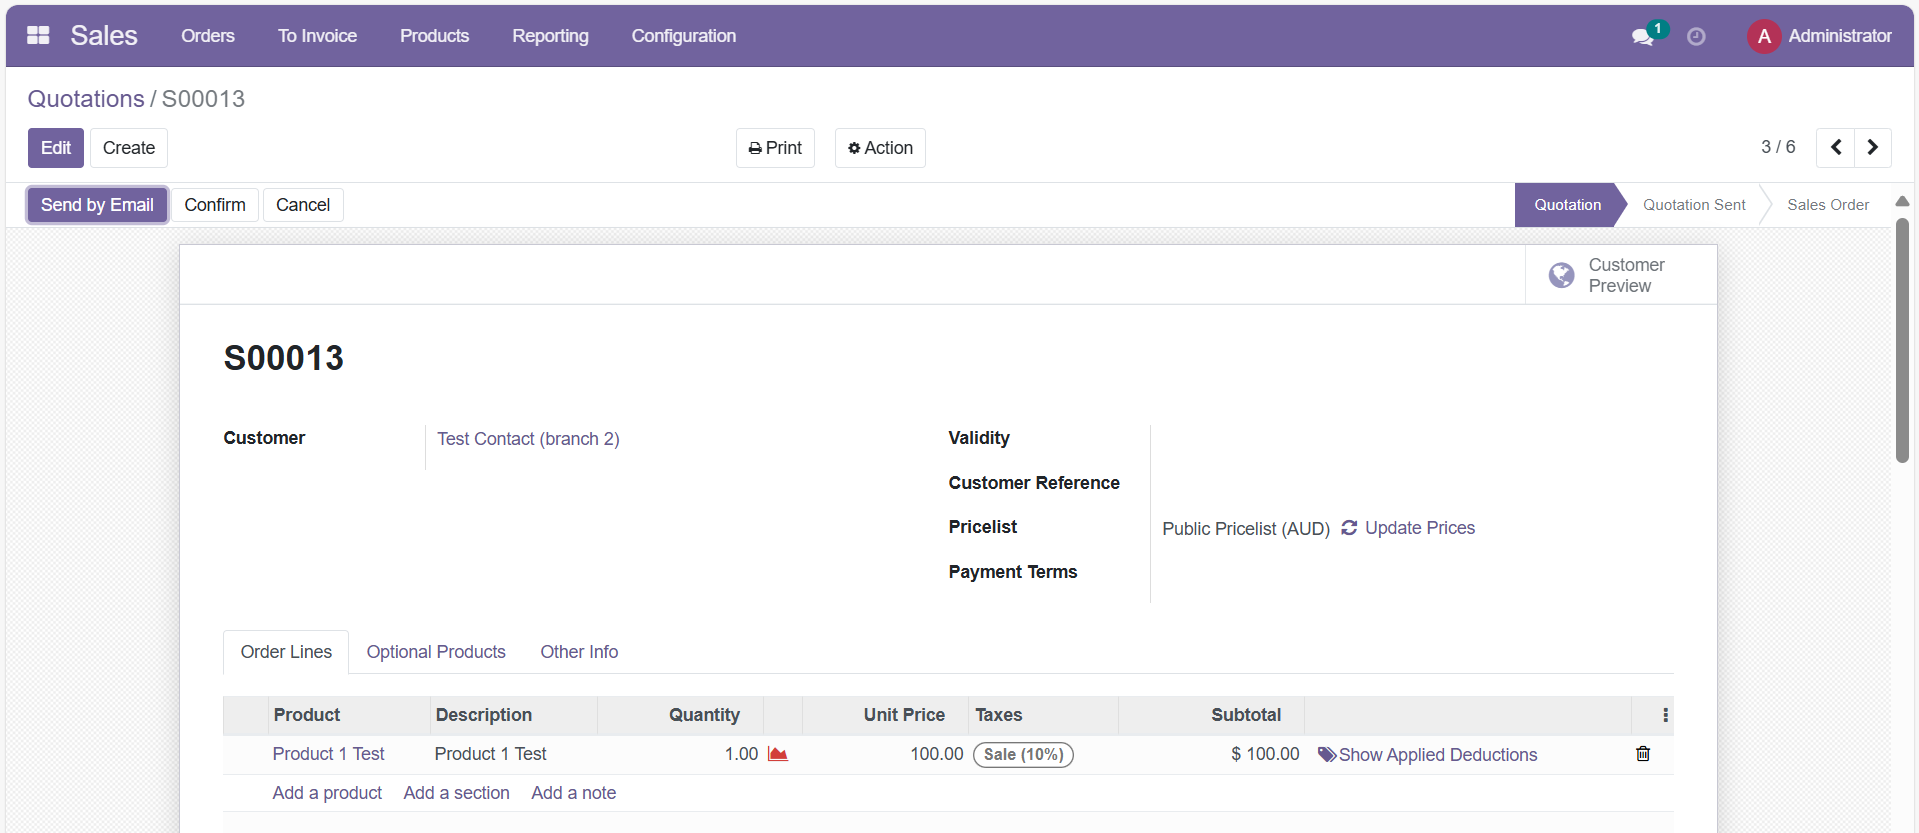The image size is (1919, 833).
Task: Open the To Invoice menu
Action: (317, 36)
